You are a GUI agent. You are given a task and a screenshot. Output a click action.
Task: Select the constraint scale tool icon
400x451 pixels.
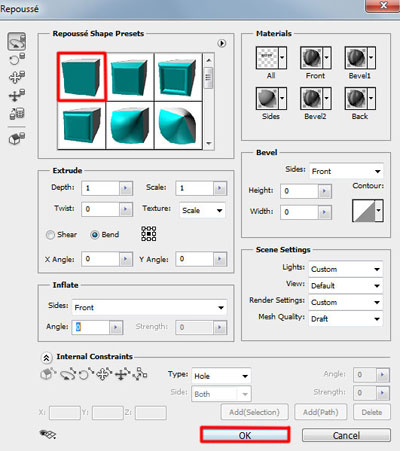[140, 375]
